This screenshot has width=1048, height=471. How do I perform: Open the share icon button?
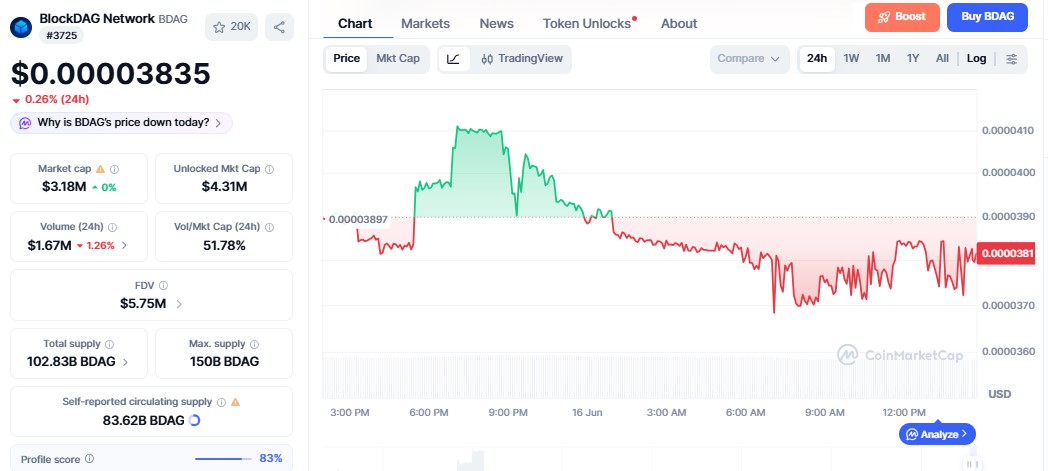coord(279,27)
